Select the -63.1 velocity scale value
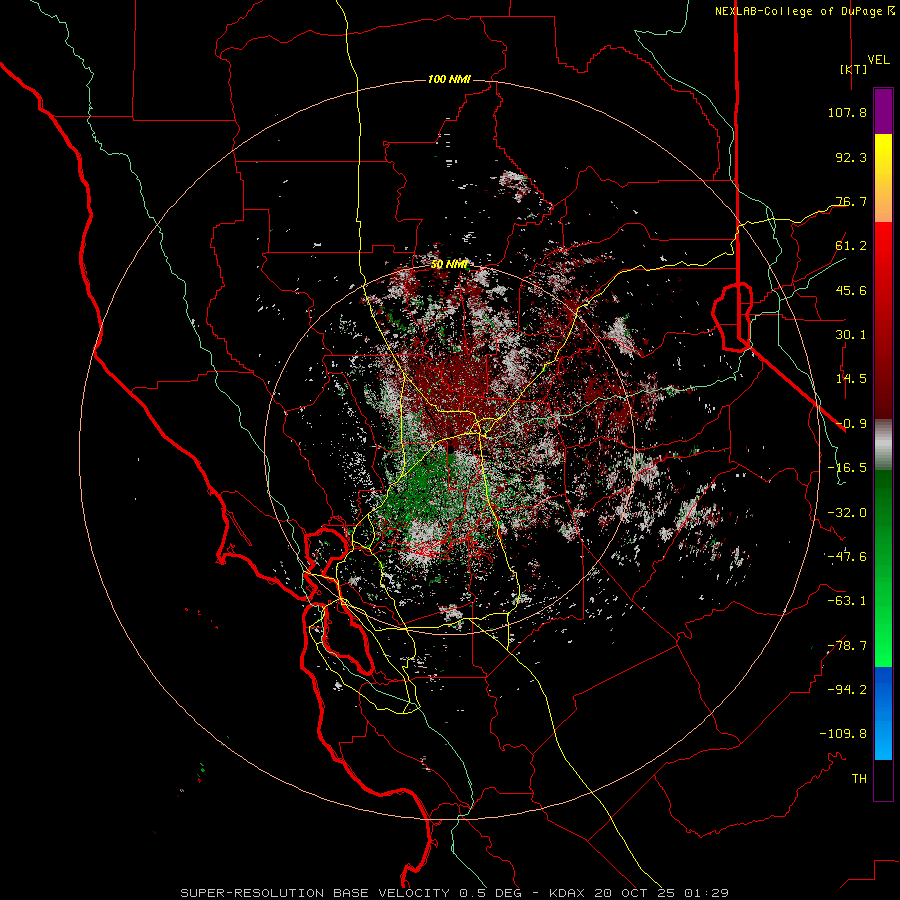The width and height of the screenshot is (900, 900). 847,601
